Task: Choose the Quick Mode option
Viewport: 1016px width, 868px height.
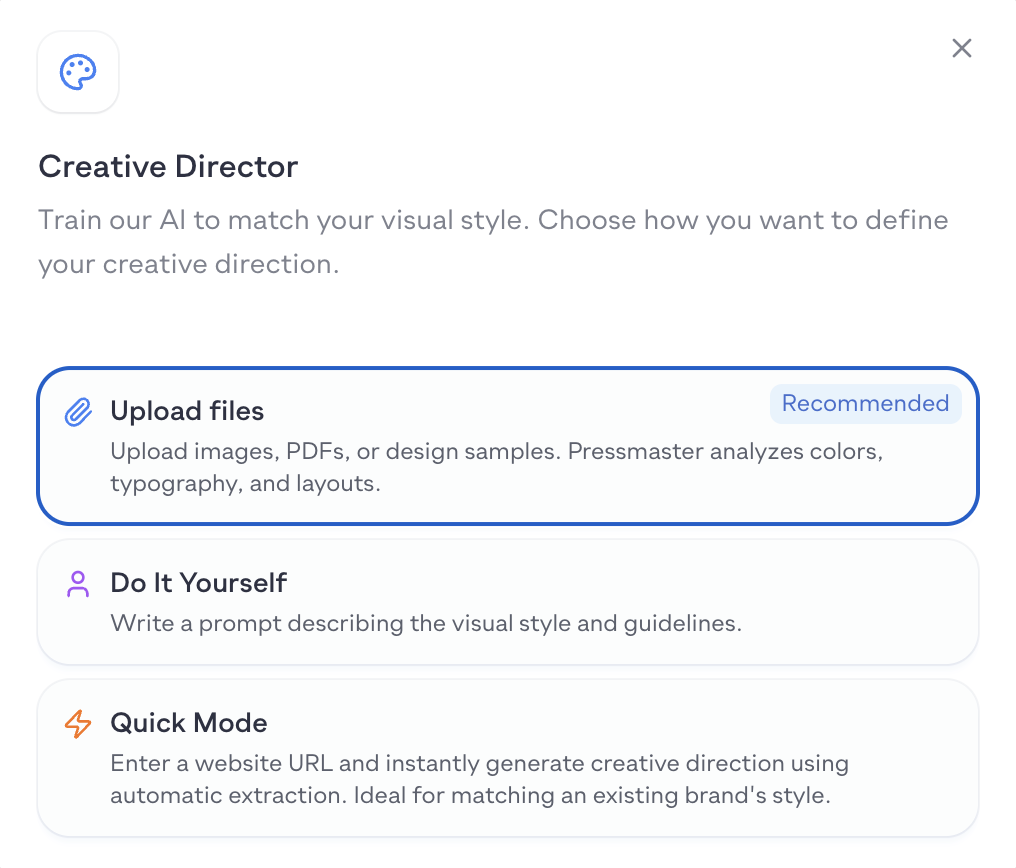Action: (x=508, y=758)
